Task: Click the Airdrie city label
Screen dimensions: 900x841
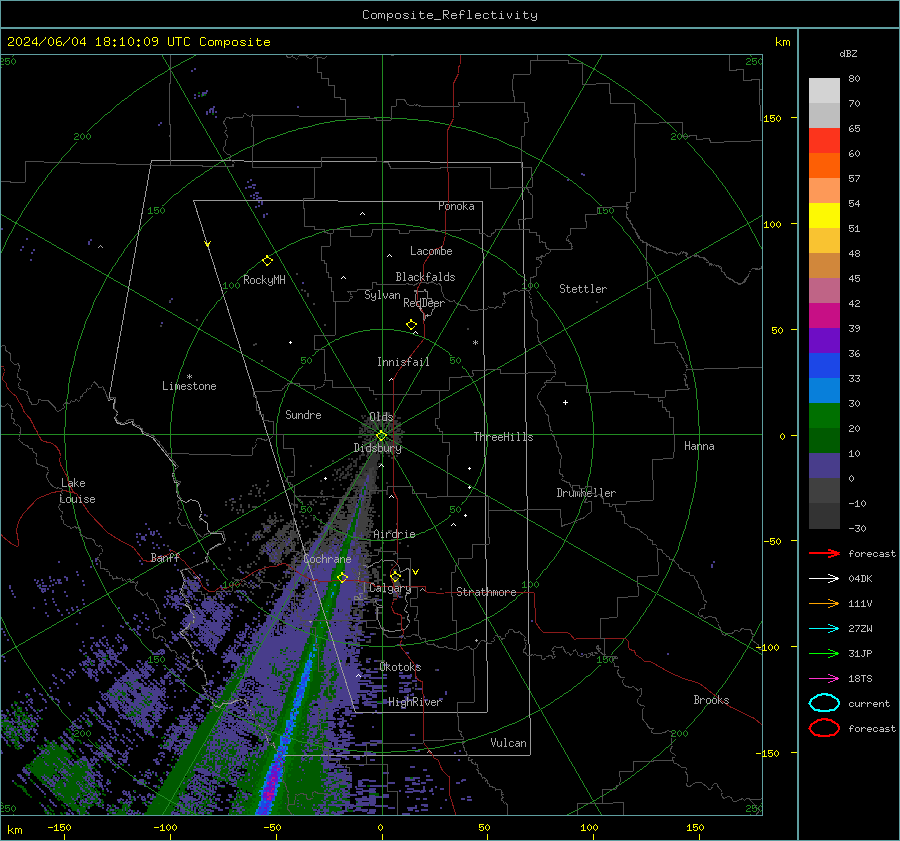Action: (x=394, y=534)
